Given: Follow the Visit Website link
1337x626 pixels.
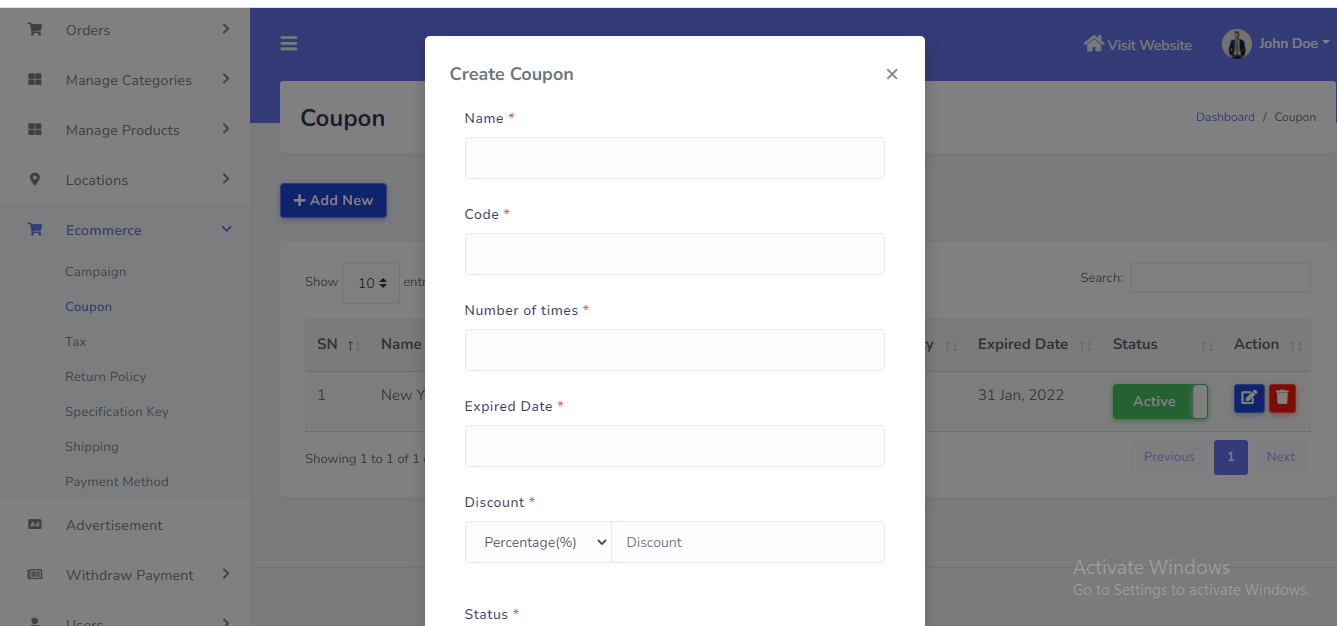Looking at the screenshot, I should pyautogui.click(x=1138, y=45).
